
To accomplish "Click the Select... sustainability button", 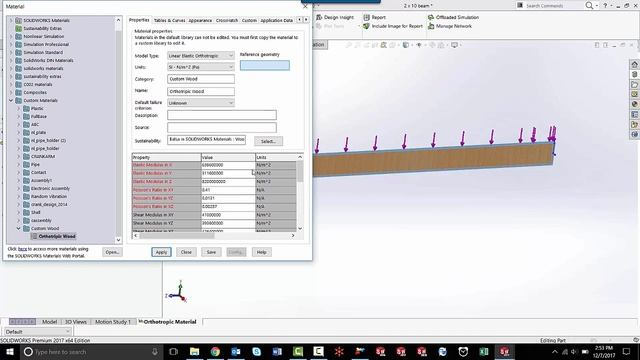I will pyautogui.click(x=268, y=141).
